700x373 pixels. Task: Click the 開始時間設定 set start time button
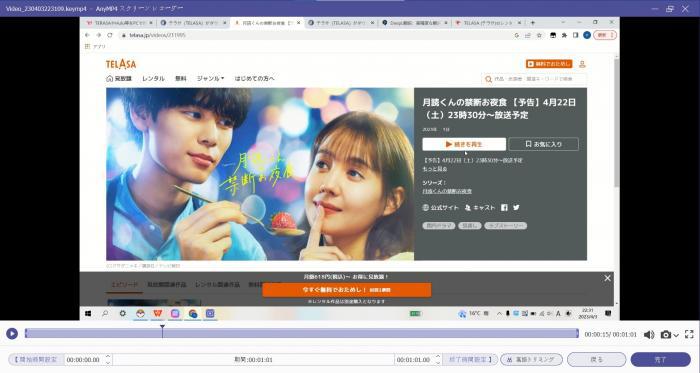coord(36,359)
